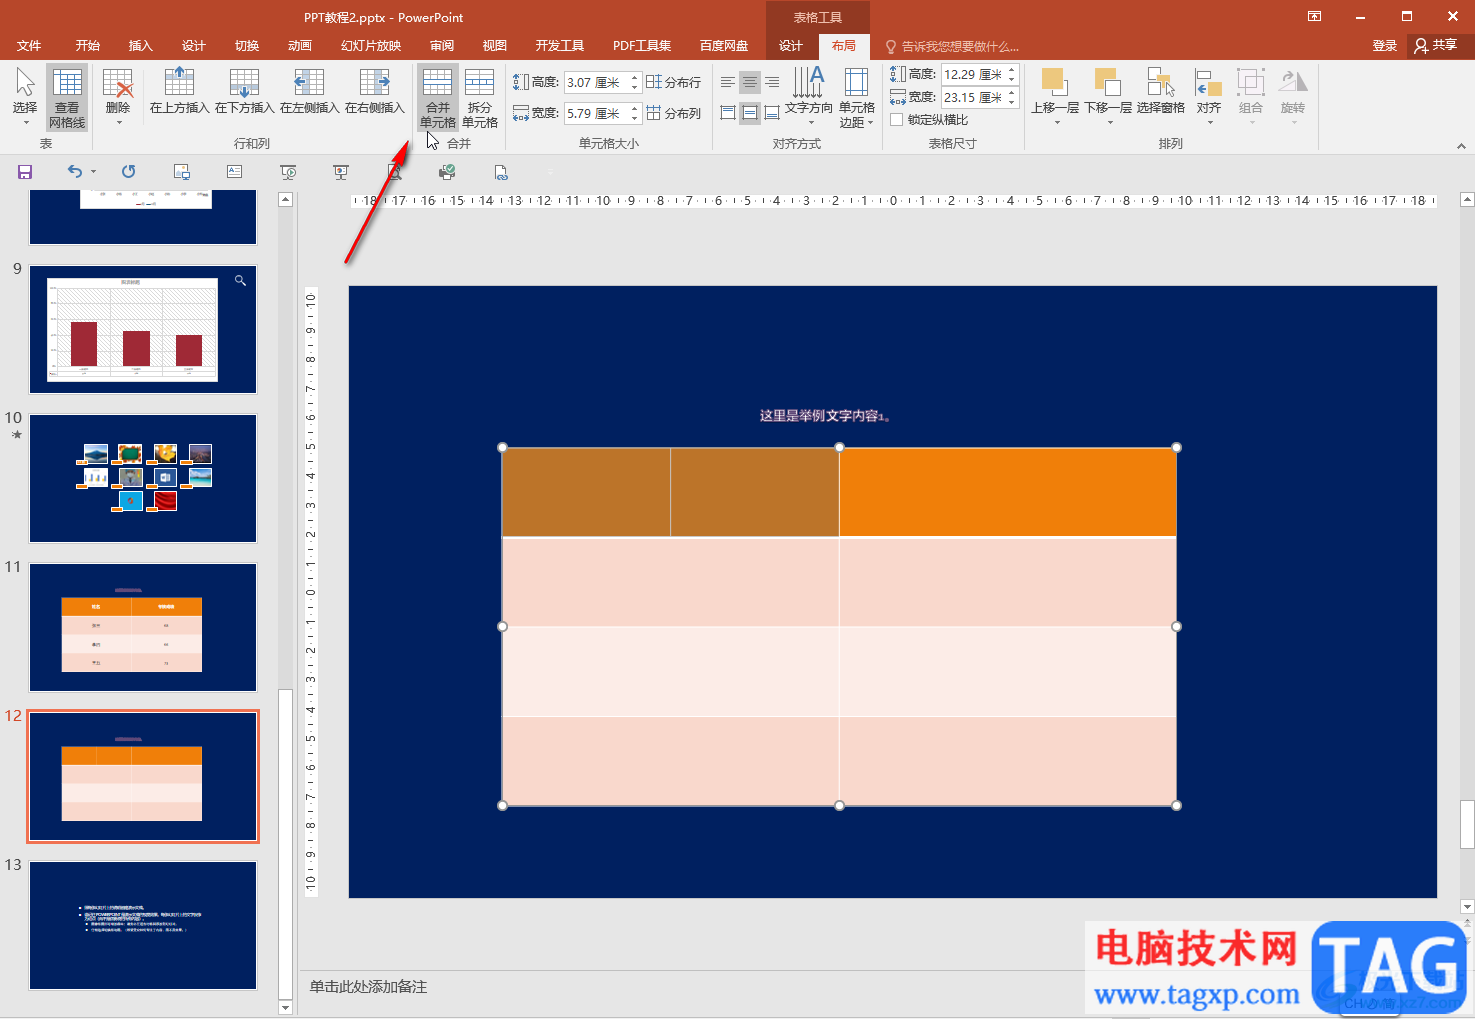Toggle horizontal center alignment
This screenshot has width=1475, height=1019.
[x=750, y=82]
